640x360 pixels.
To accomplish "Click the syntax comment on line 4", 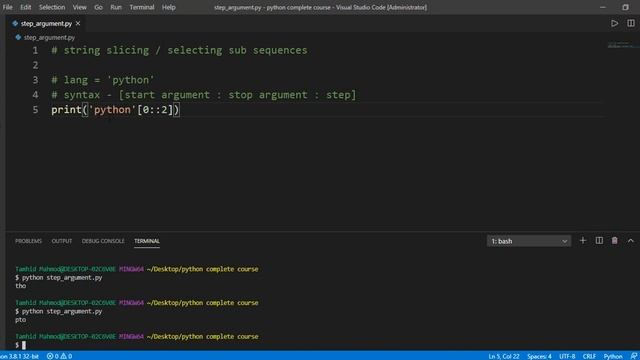I will 204,95.
